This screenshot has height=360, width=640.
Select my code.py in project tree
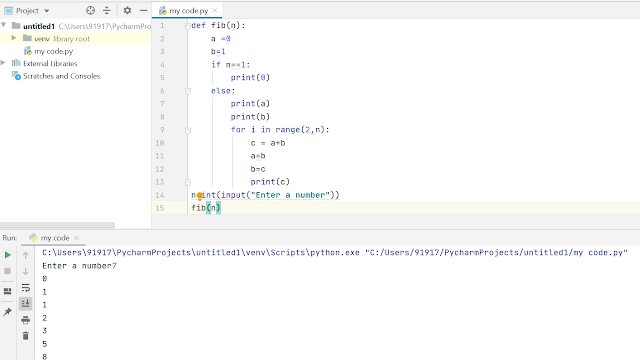point(53,51)
